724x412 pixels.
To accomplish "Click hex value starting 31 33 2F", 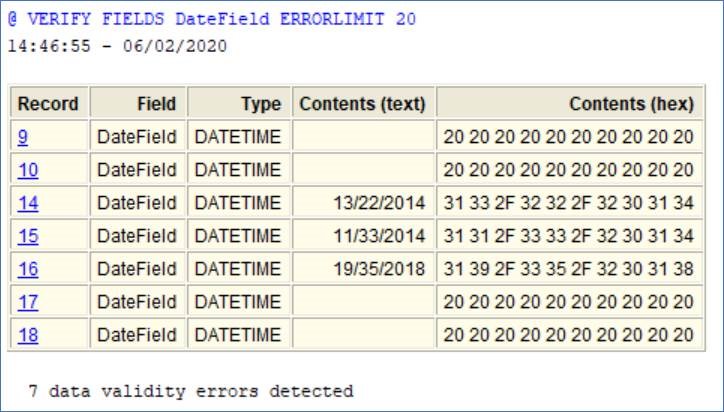I will (x=570, y=203).
